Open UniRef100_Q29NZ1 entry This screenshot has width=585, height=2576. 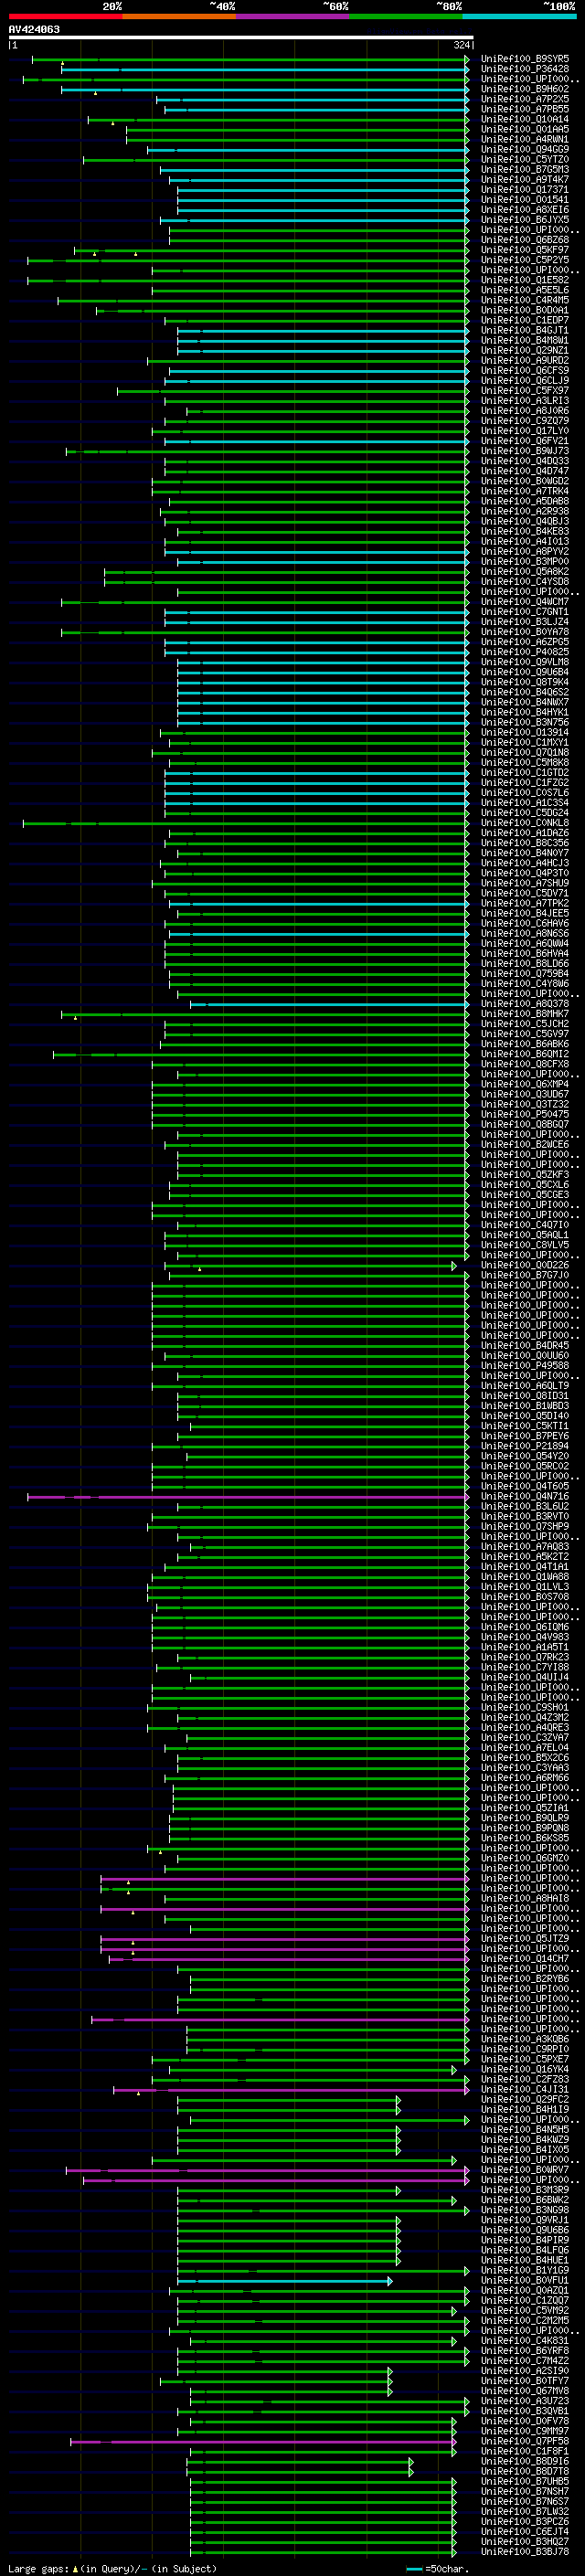click(x=525, y=350)
